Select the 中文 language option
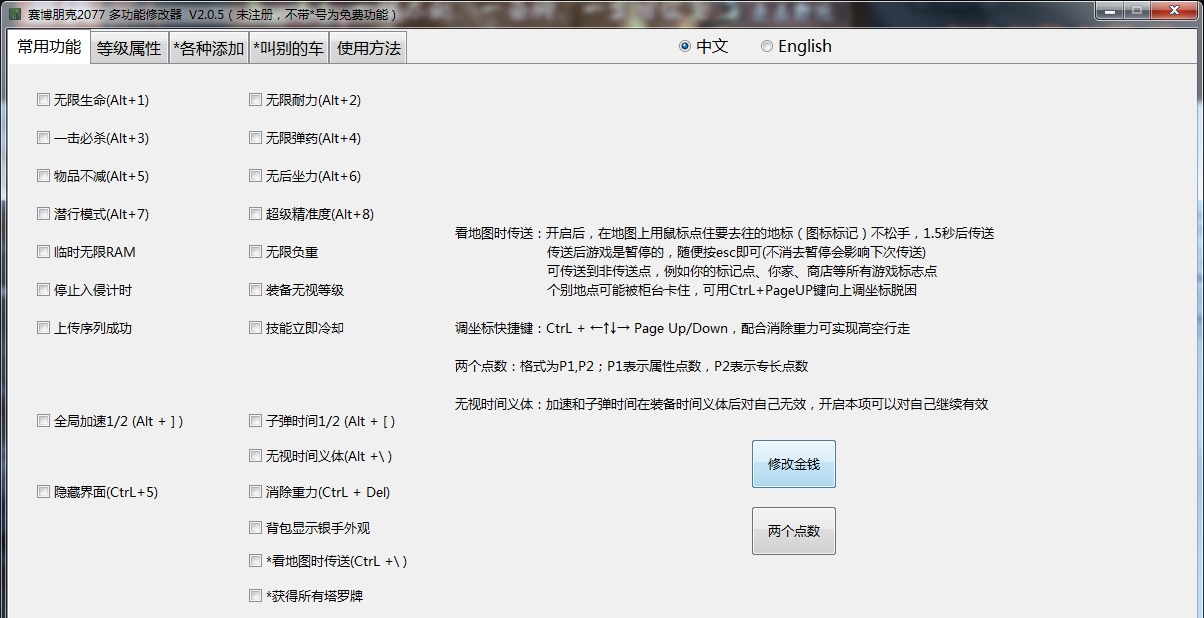1204x618 pixels. (x=685, y=46)
